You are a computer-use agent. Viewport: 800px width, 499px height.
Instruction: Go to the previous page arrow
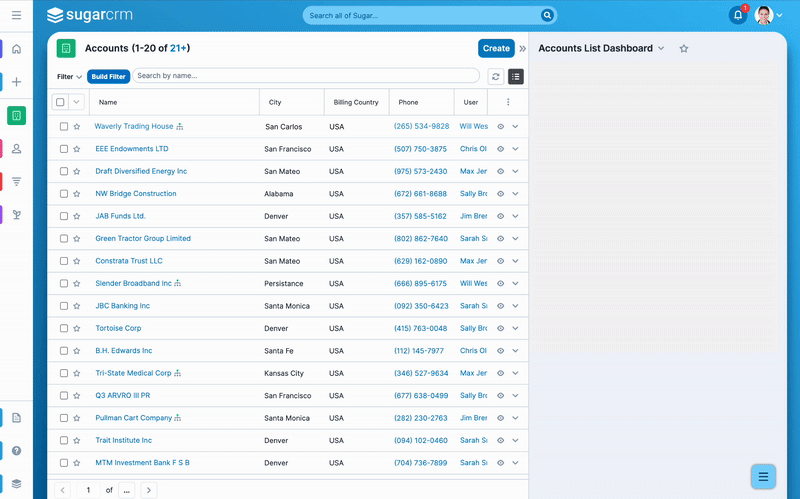(62, 490)
